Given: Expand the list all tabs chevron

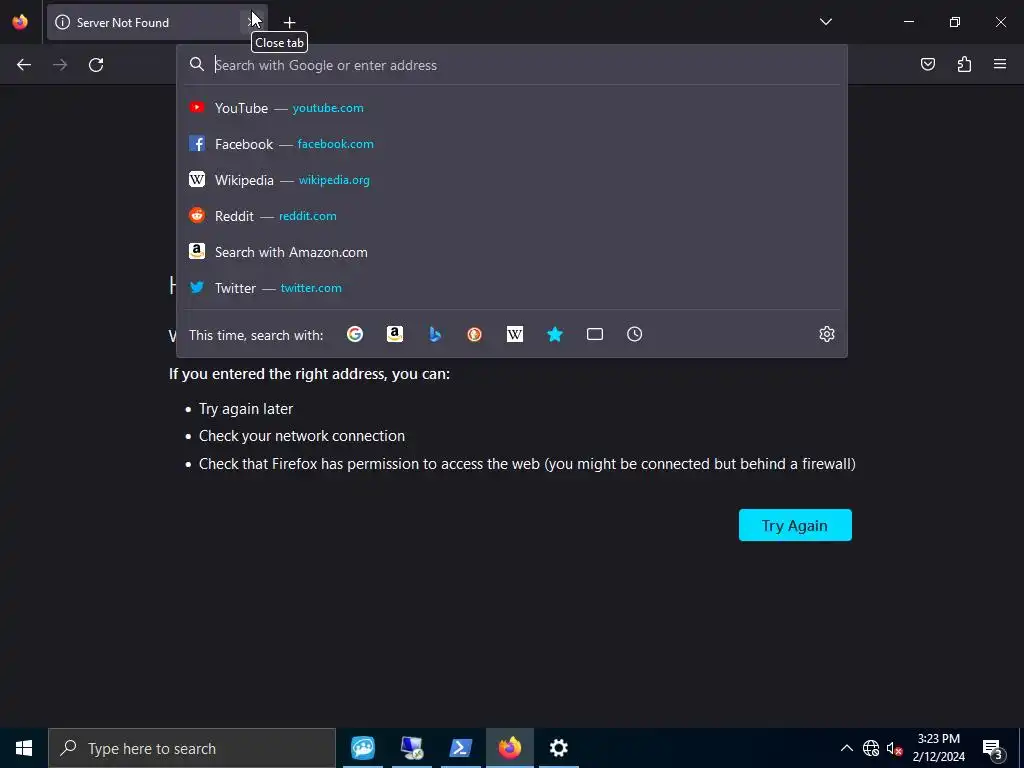Looking at the screenshot, I should click(825, 22).
